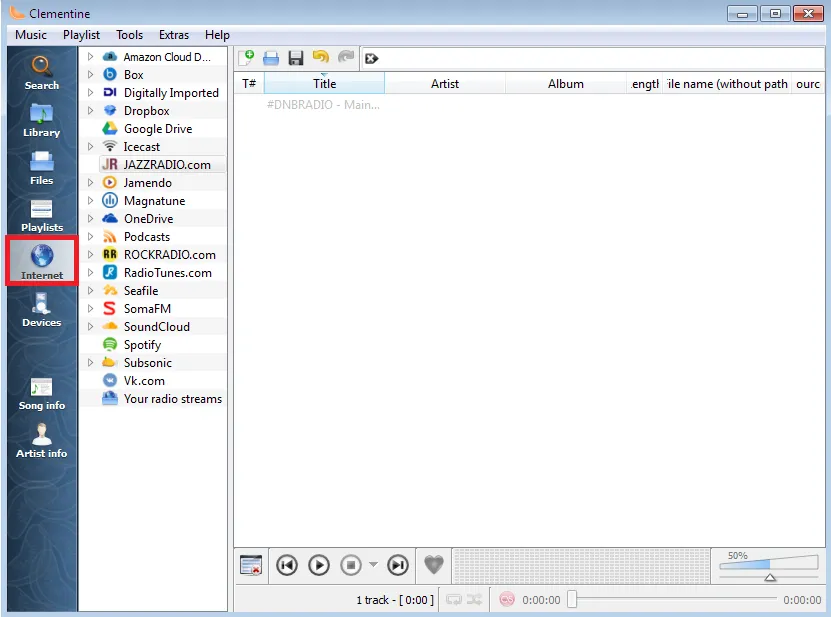Click the Source column header
This screenshot has height=617, width=831.
(808, 84)
